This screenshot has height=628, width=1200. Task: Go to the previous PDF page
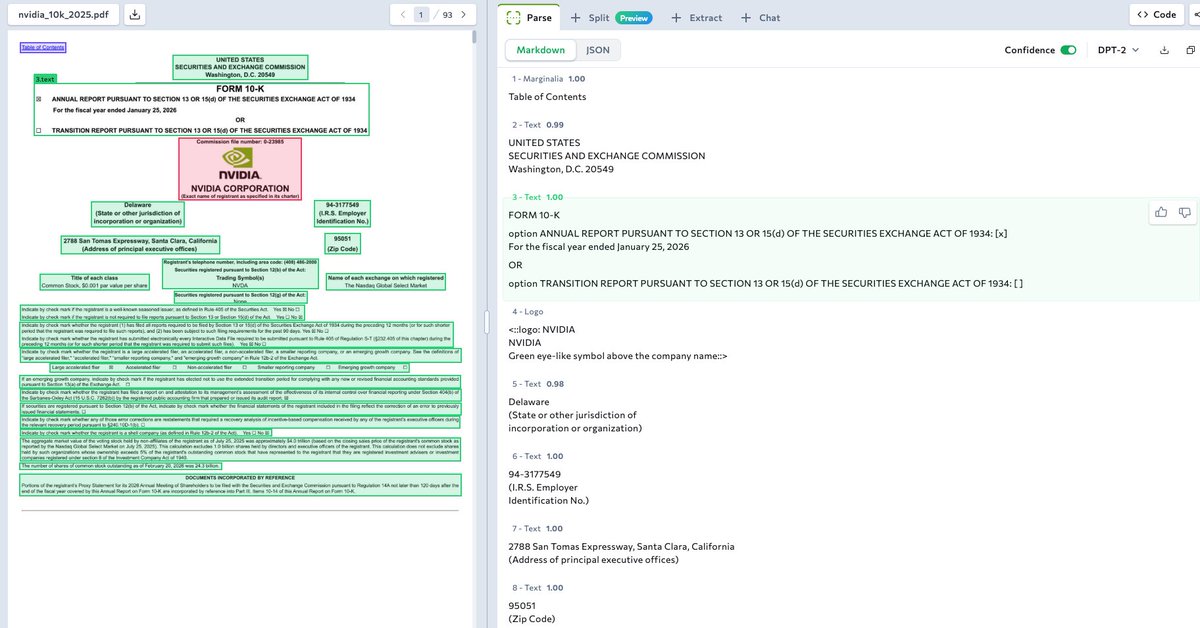402,15
